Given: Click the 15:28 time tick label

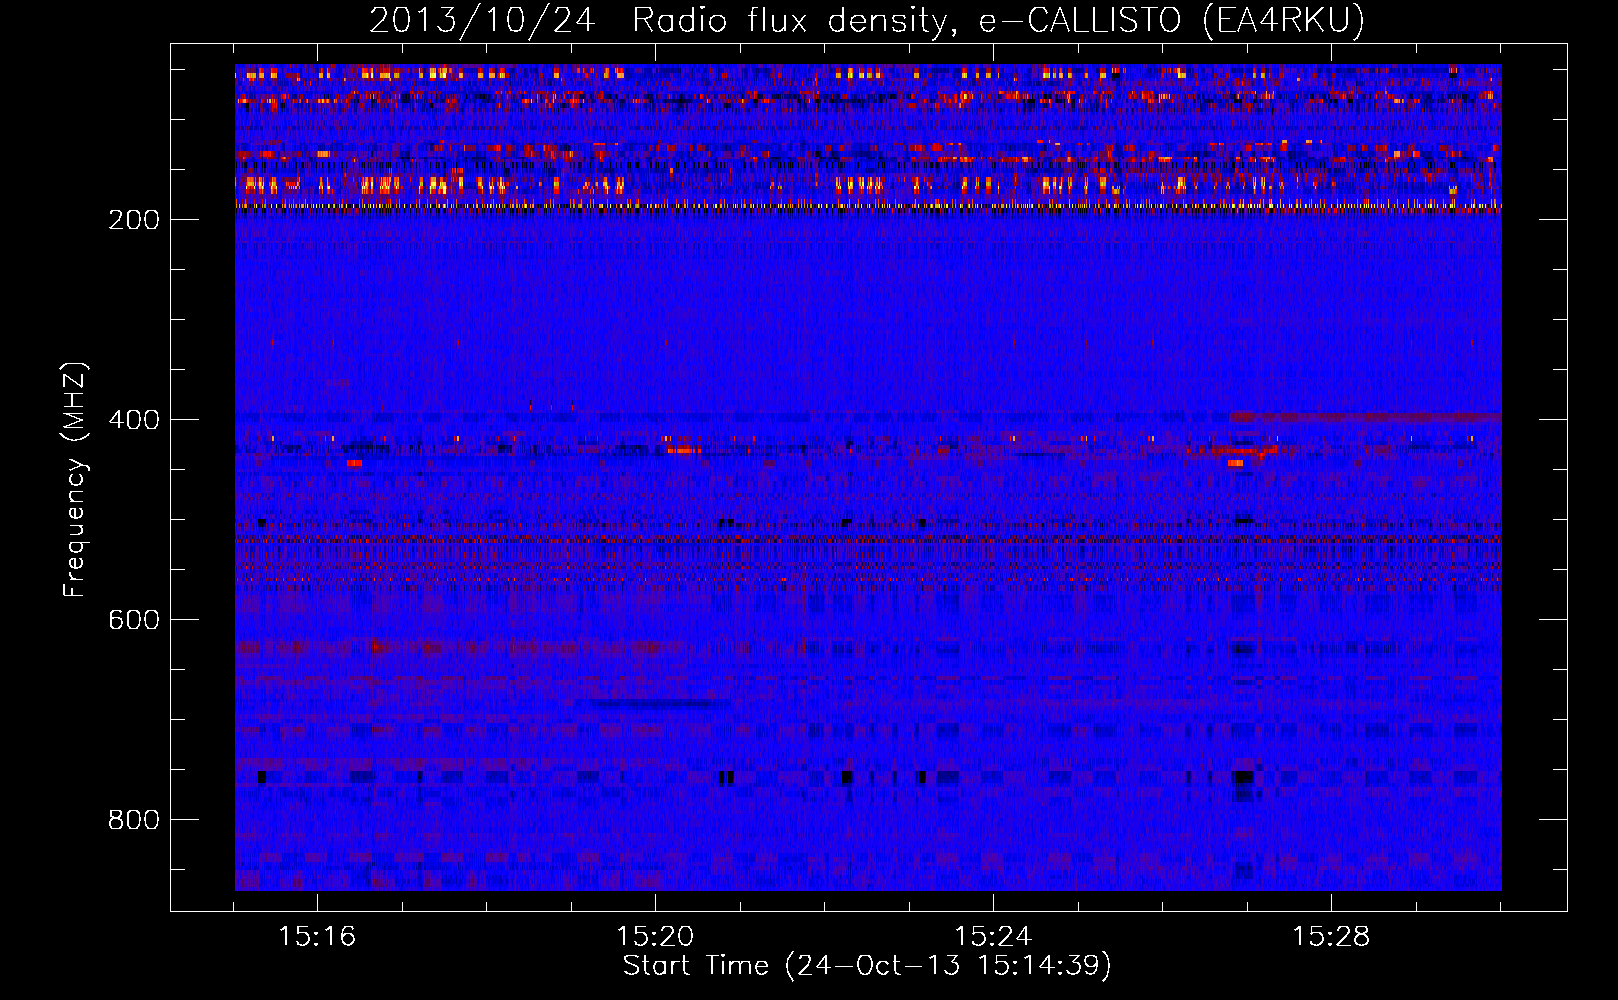Looking at the screenshot, I should [x=1331, y=936].
